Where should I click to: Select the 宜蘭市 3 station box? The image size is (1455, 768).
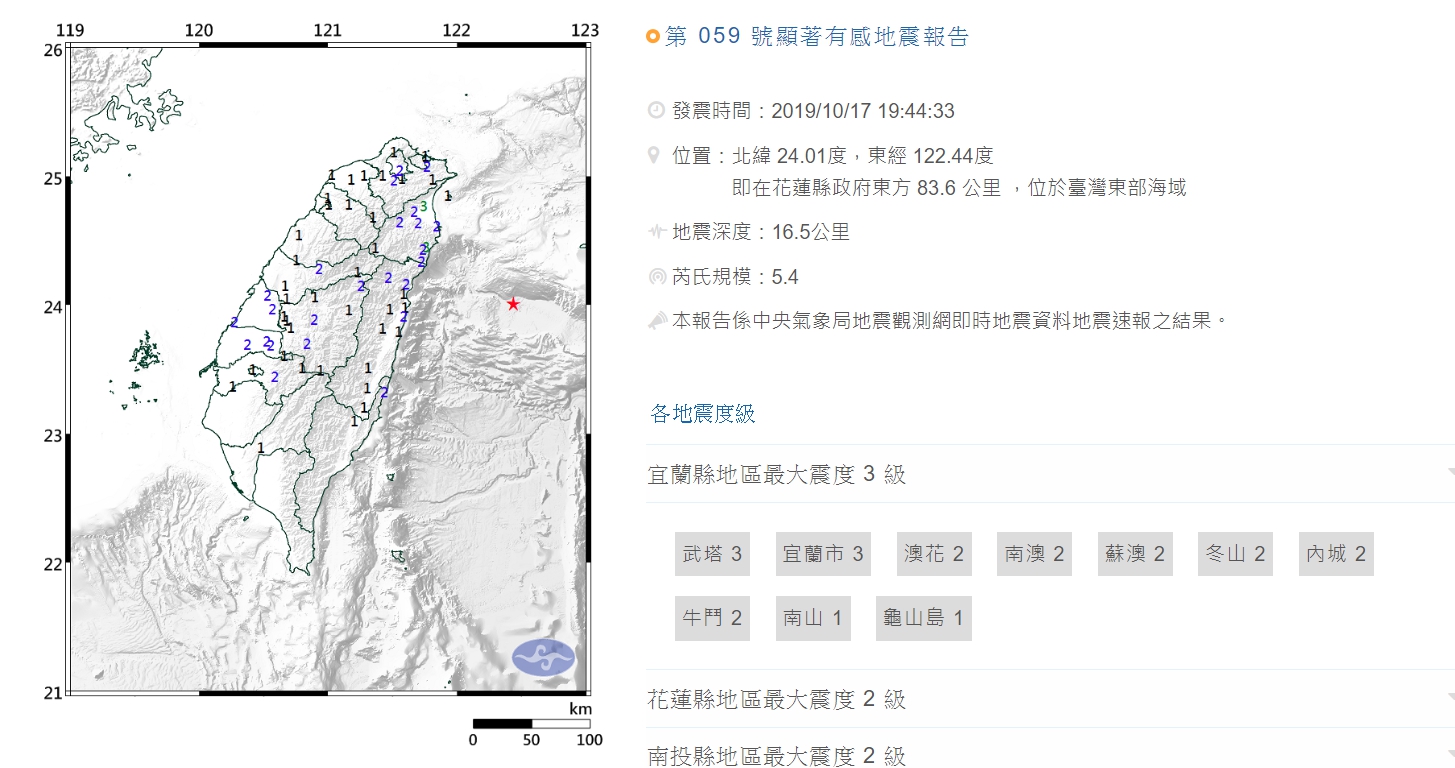pyautogui.click(x=822, y=553)
